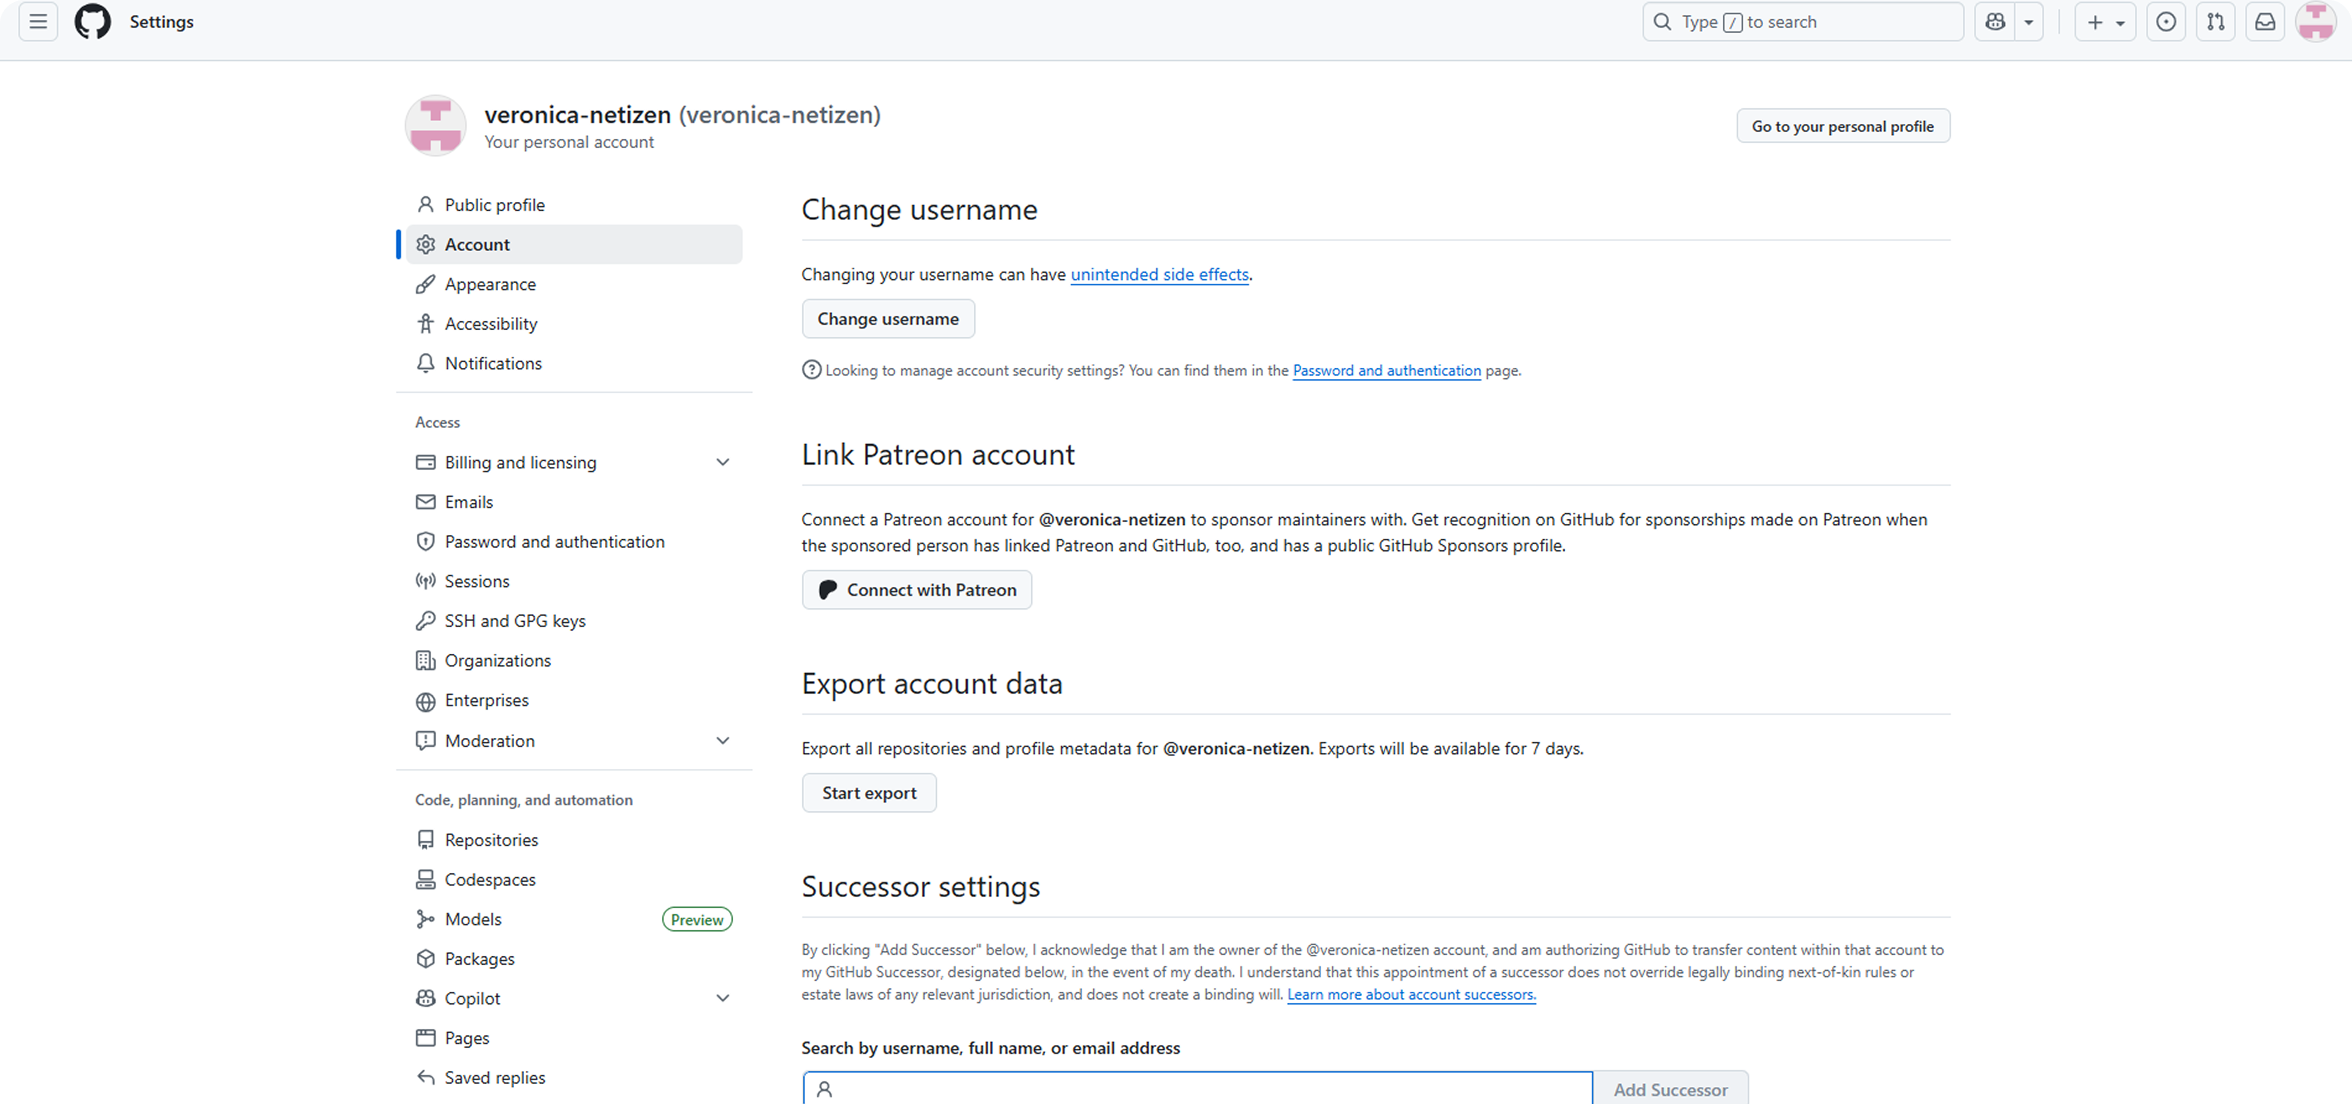Click the Patreon logo icon
The height and width of the screenshot is (1104, 2352).
pyautogui.click(x=828, y=590)
